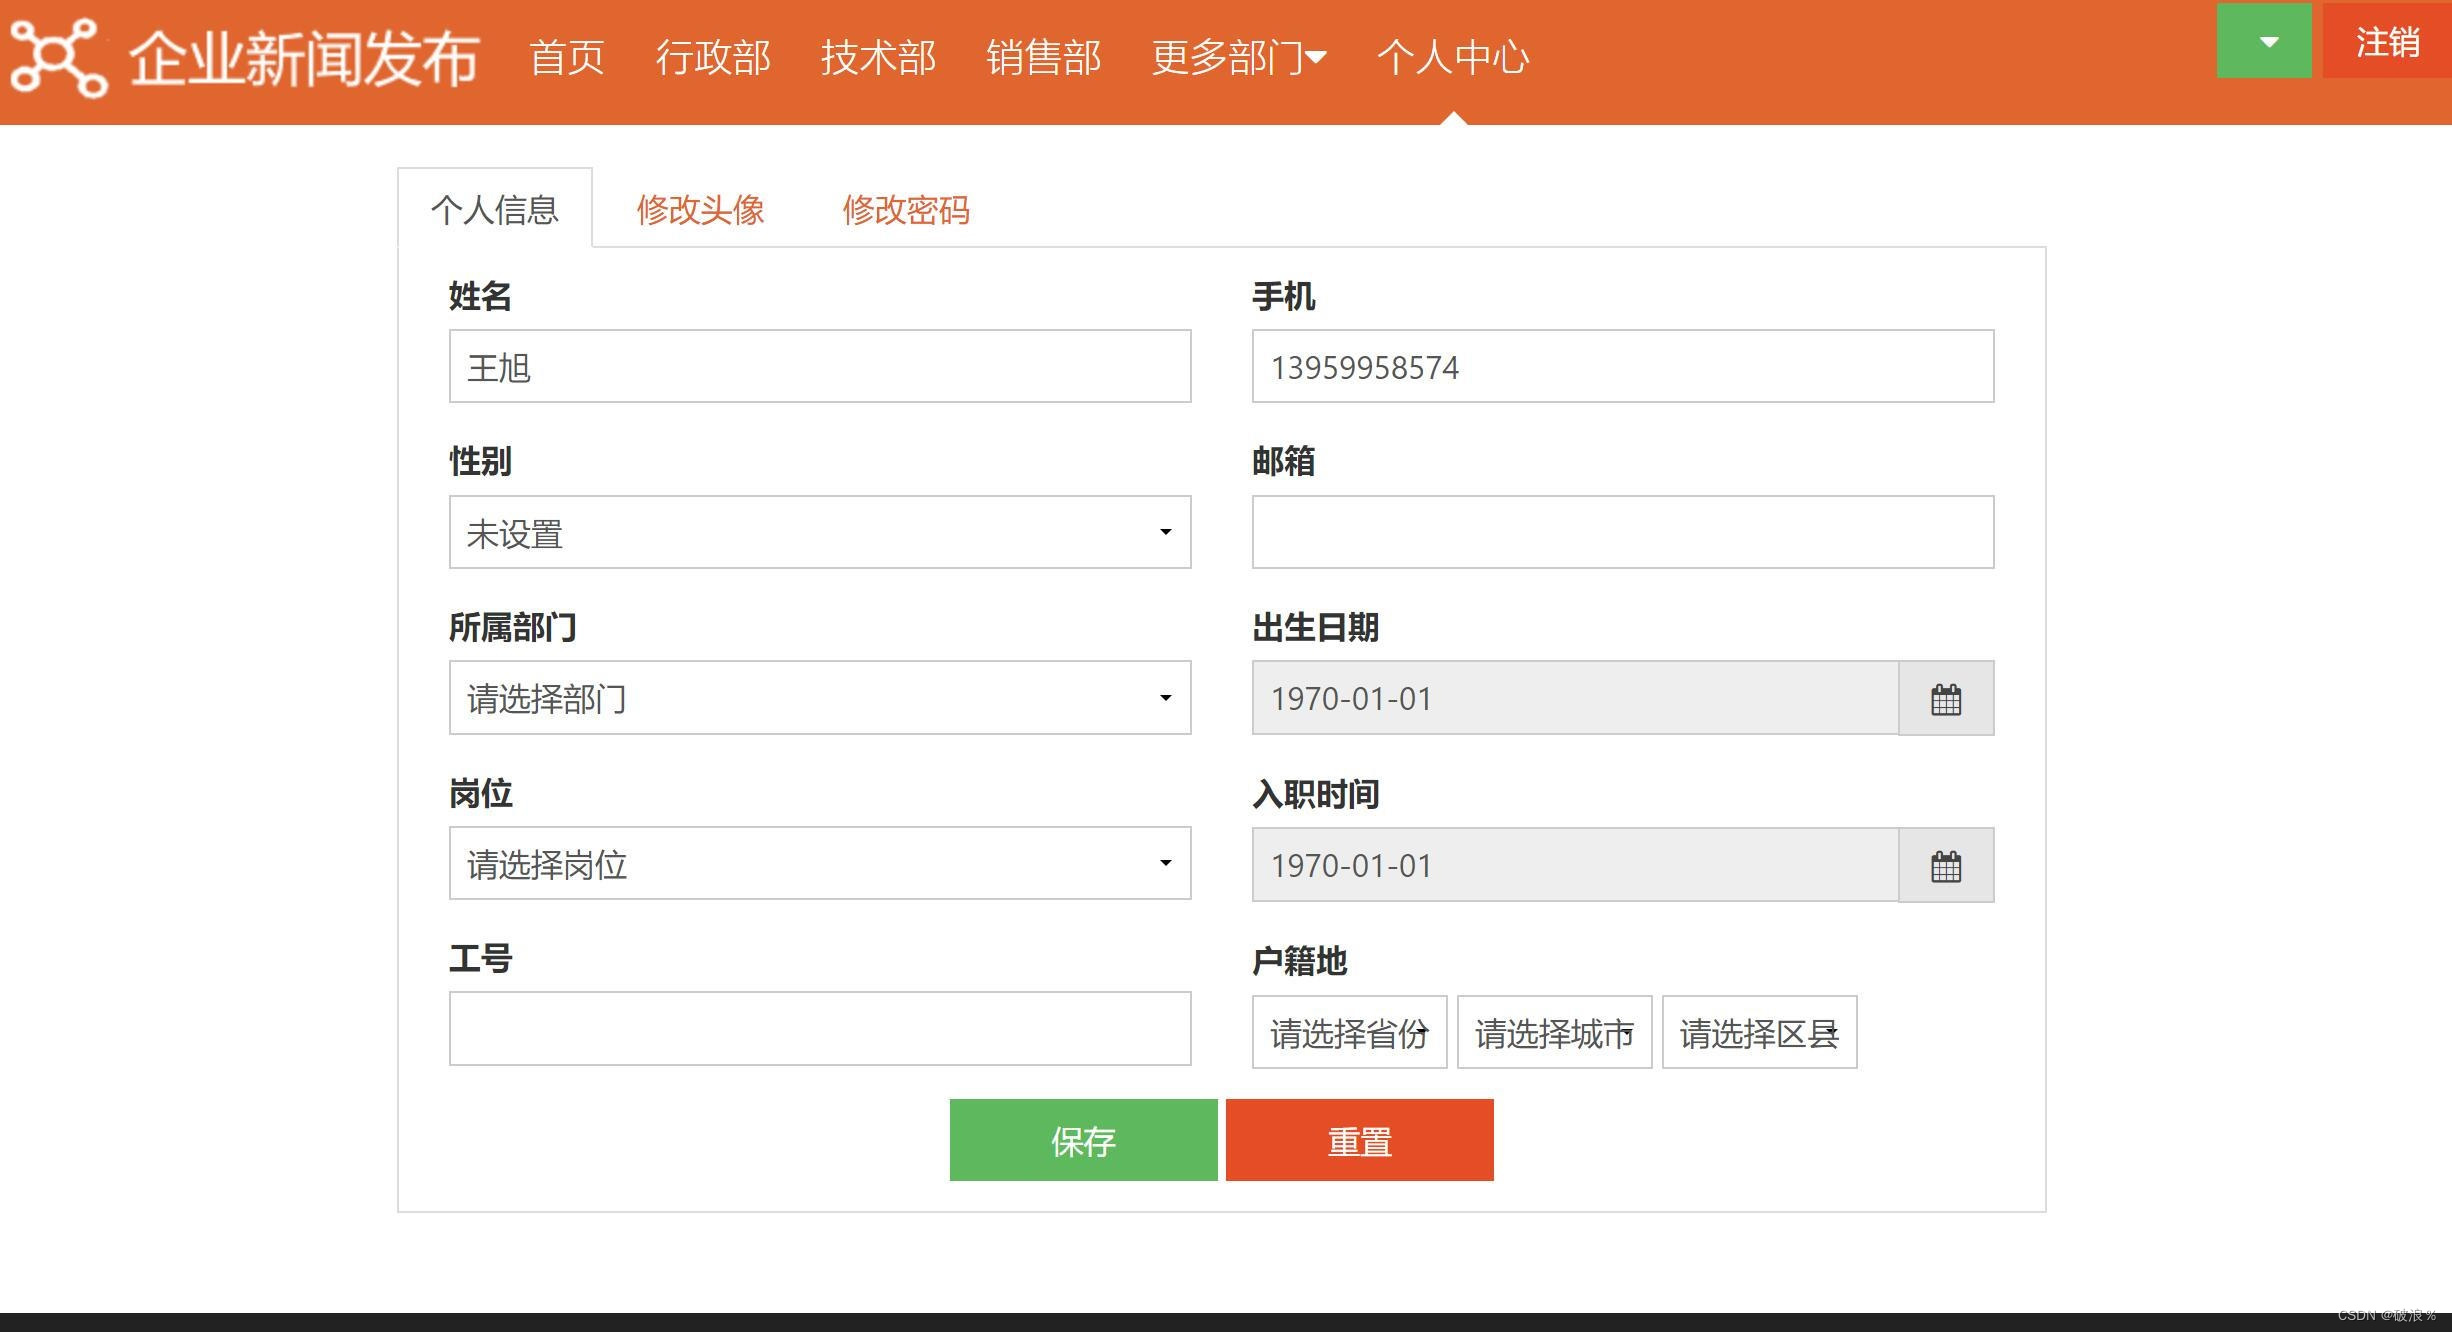Choose city via 请选择城市 dropdown
The height and width of the screenshot is (1332, 2452).
(x=1554, y=1032)
